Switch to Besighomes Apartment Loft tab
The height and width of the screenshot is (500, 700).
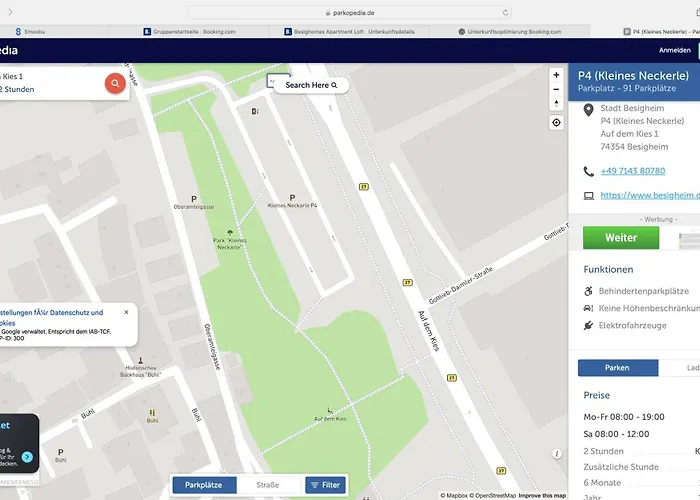(349, 32)
